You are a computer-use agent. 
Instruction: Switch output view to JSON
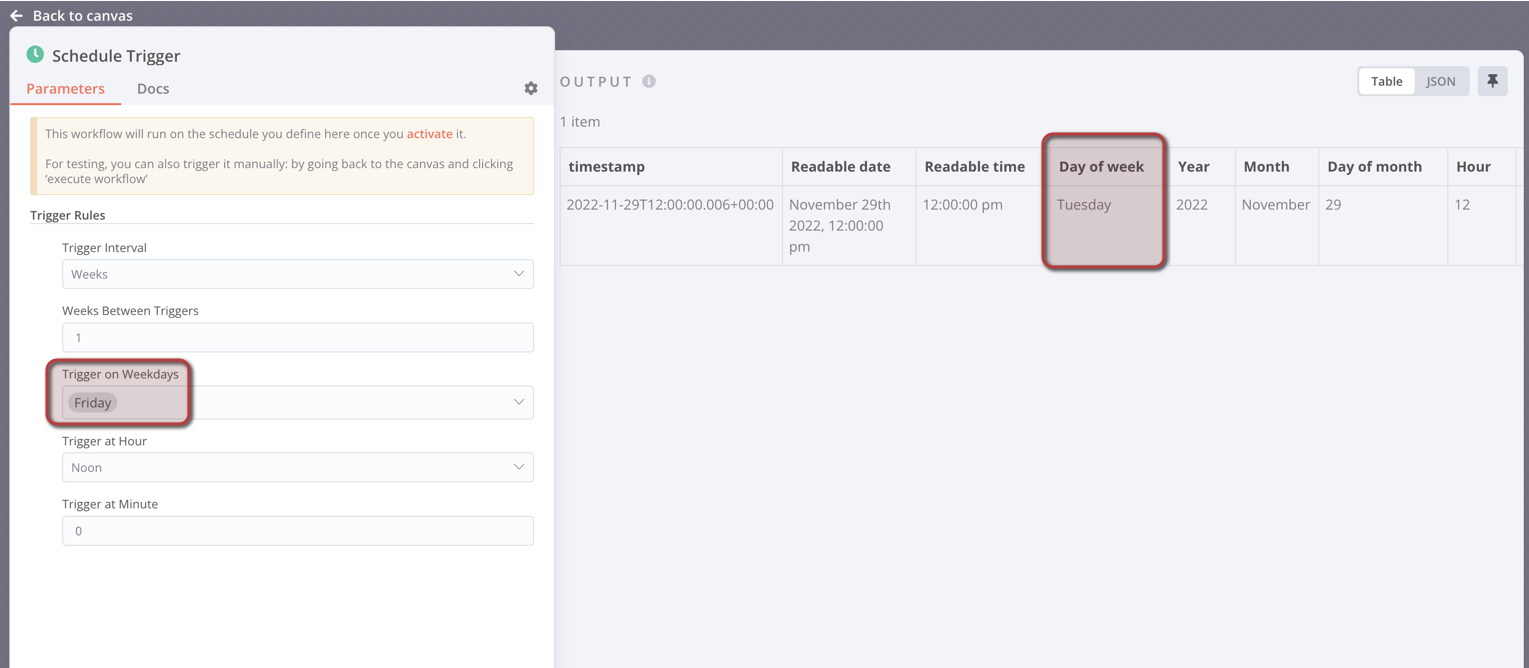[x=1441, y=81]
